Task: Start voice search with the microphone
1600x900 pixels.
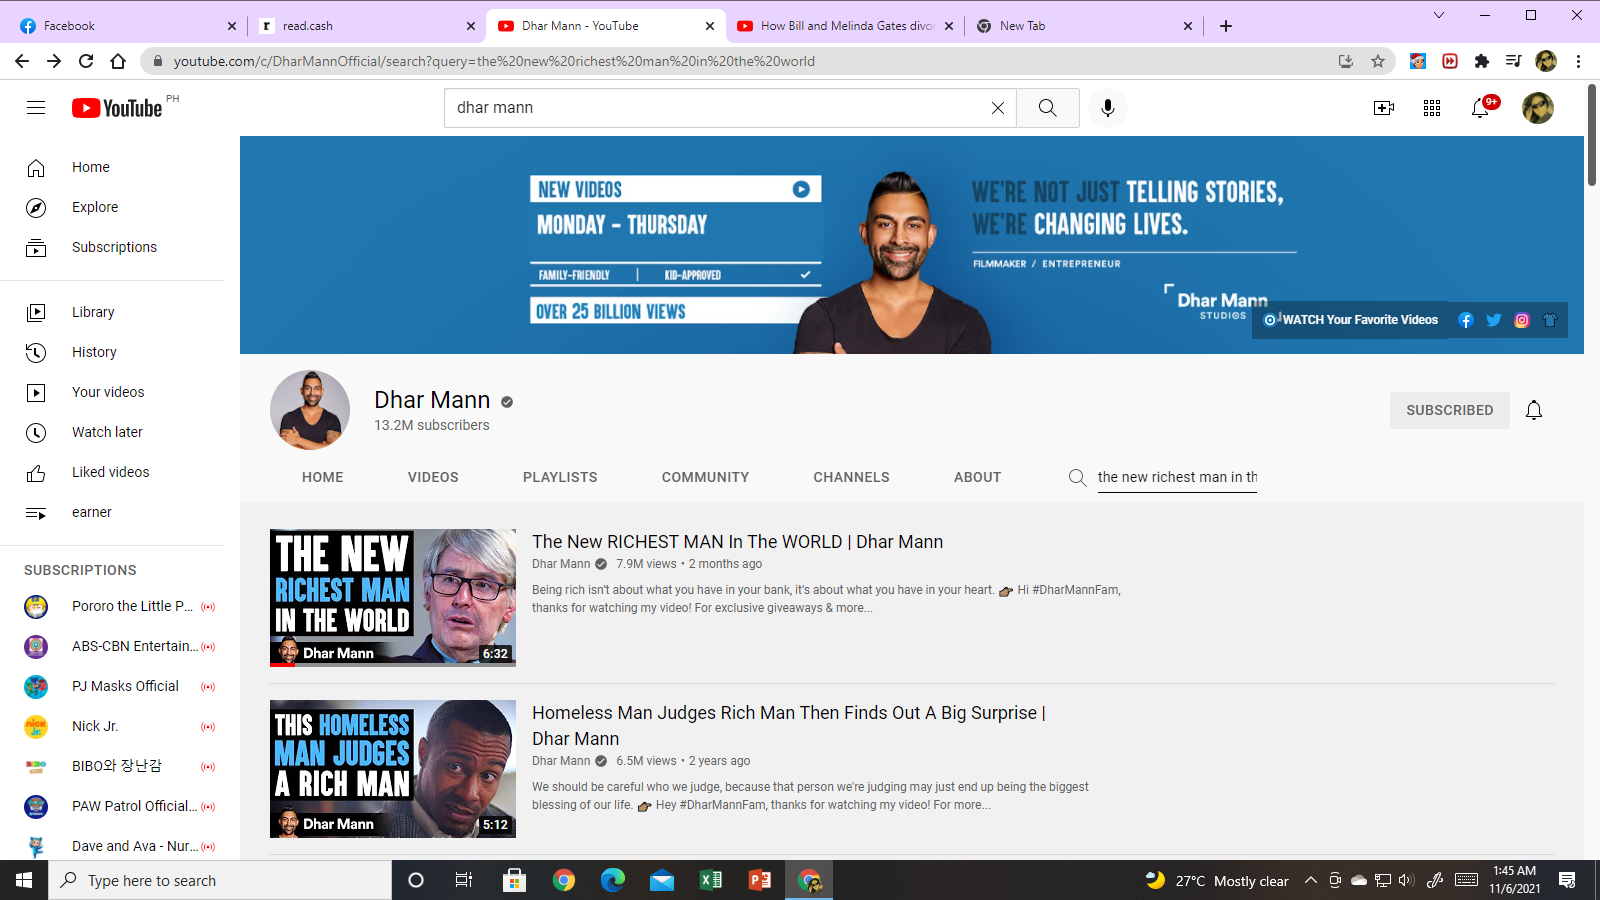Action: click(x=1108, y=108)
